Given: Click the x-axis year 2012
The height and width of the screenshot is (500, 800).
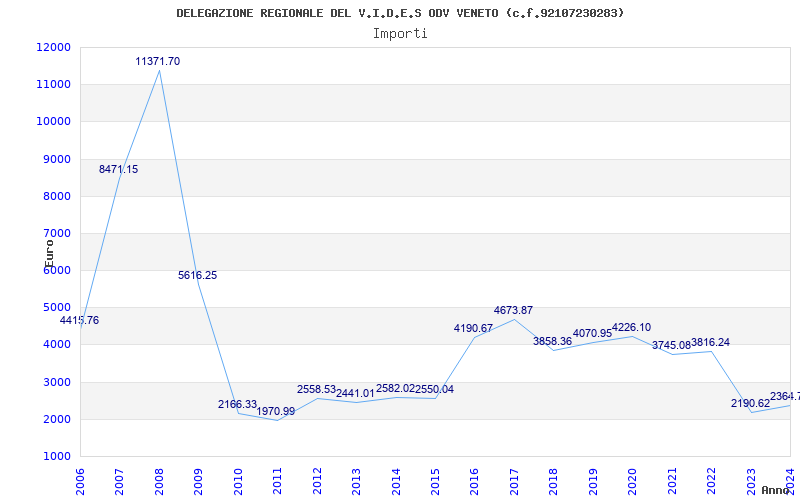Looking at the screenshot, I should point(317,480).
